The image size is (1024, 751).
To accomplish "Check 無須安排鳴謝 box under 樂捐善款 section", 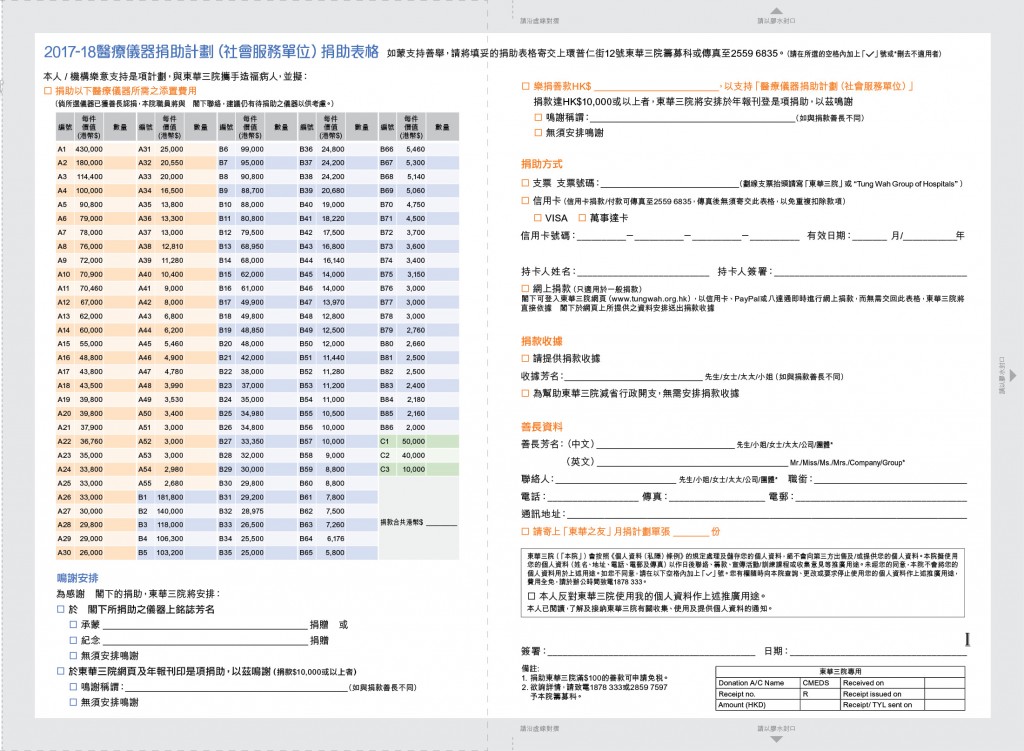I will pyautogui.click(x=538, y=133).
